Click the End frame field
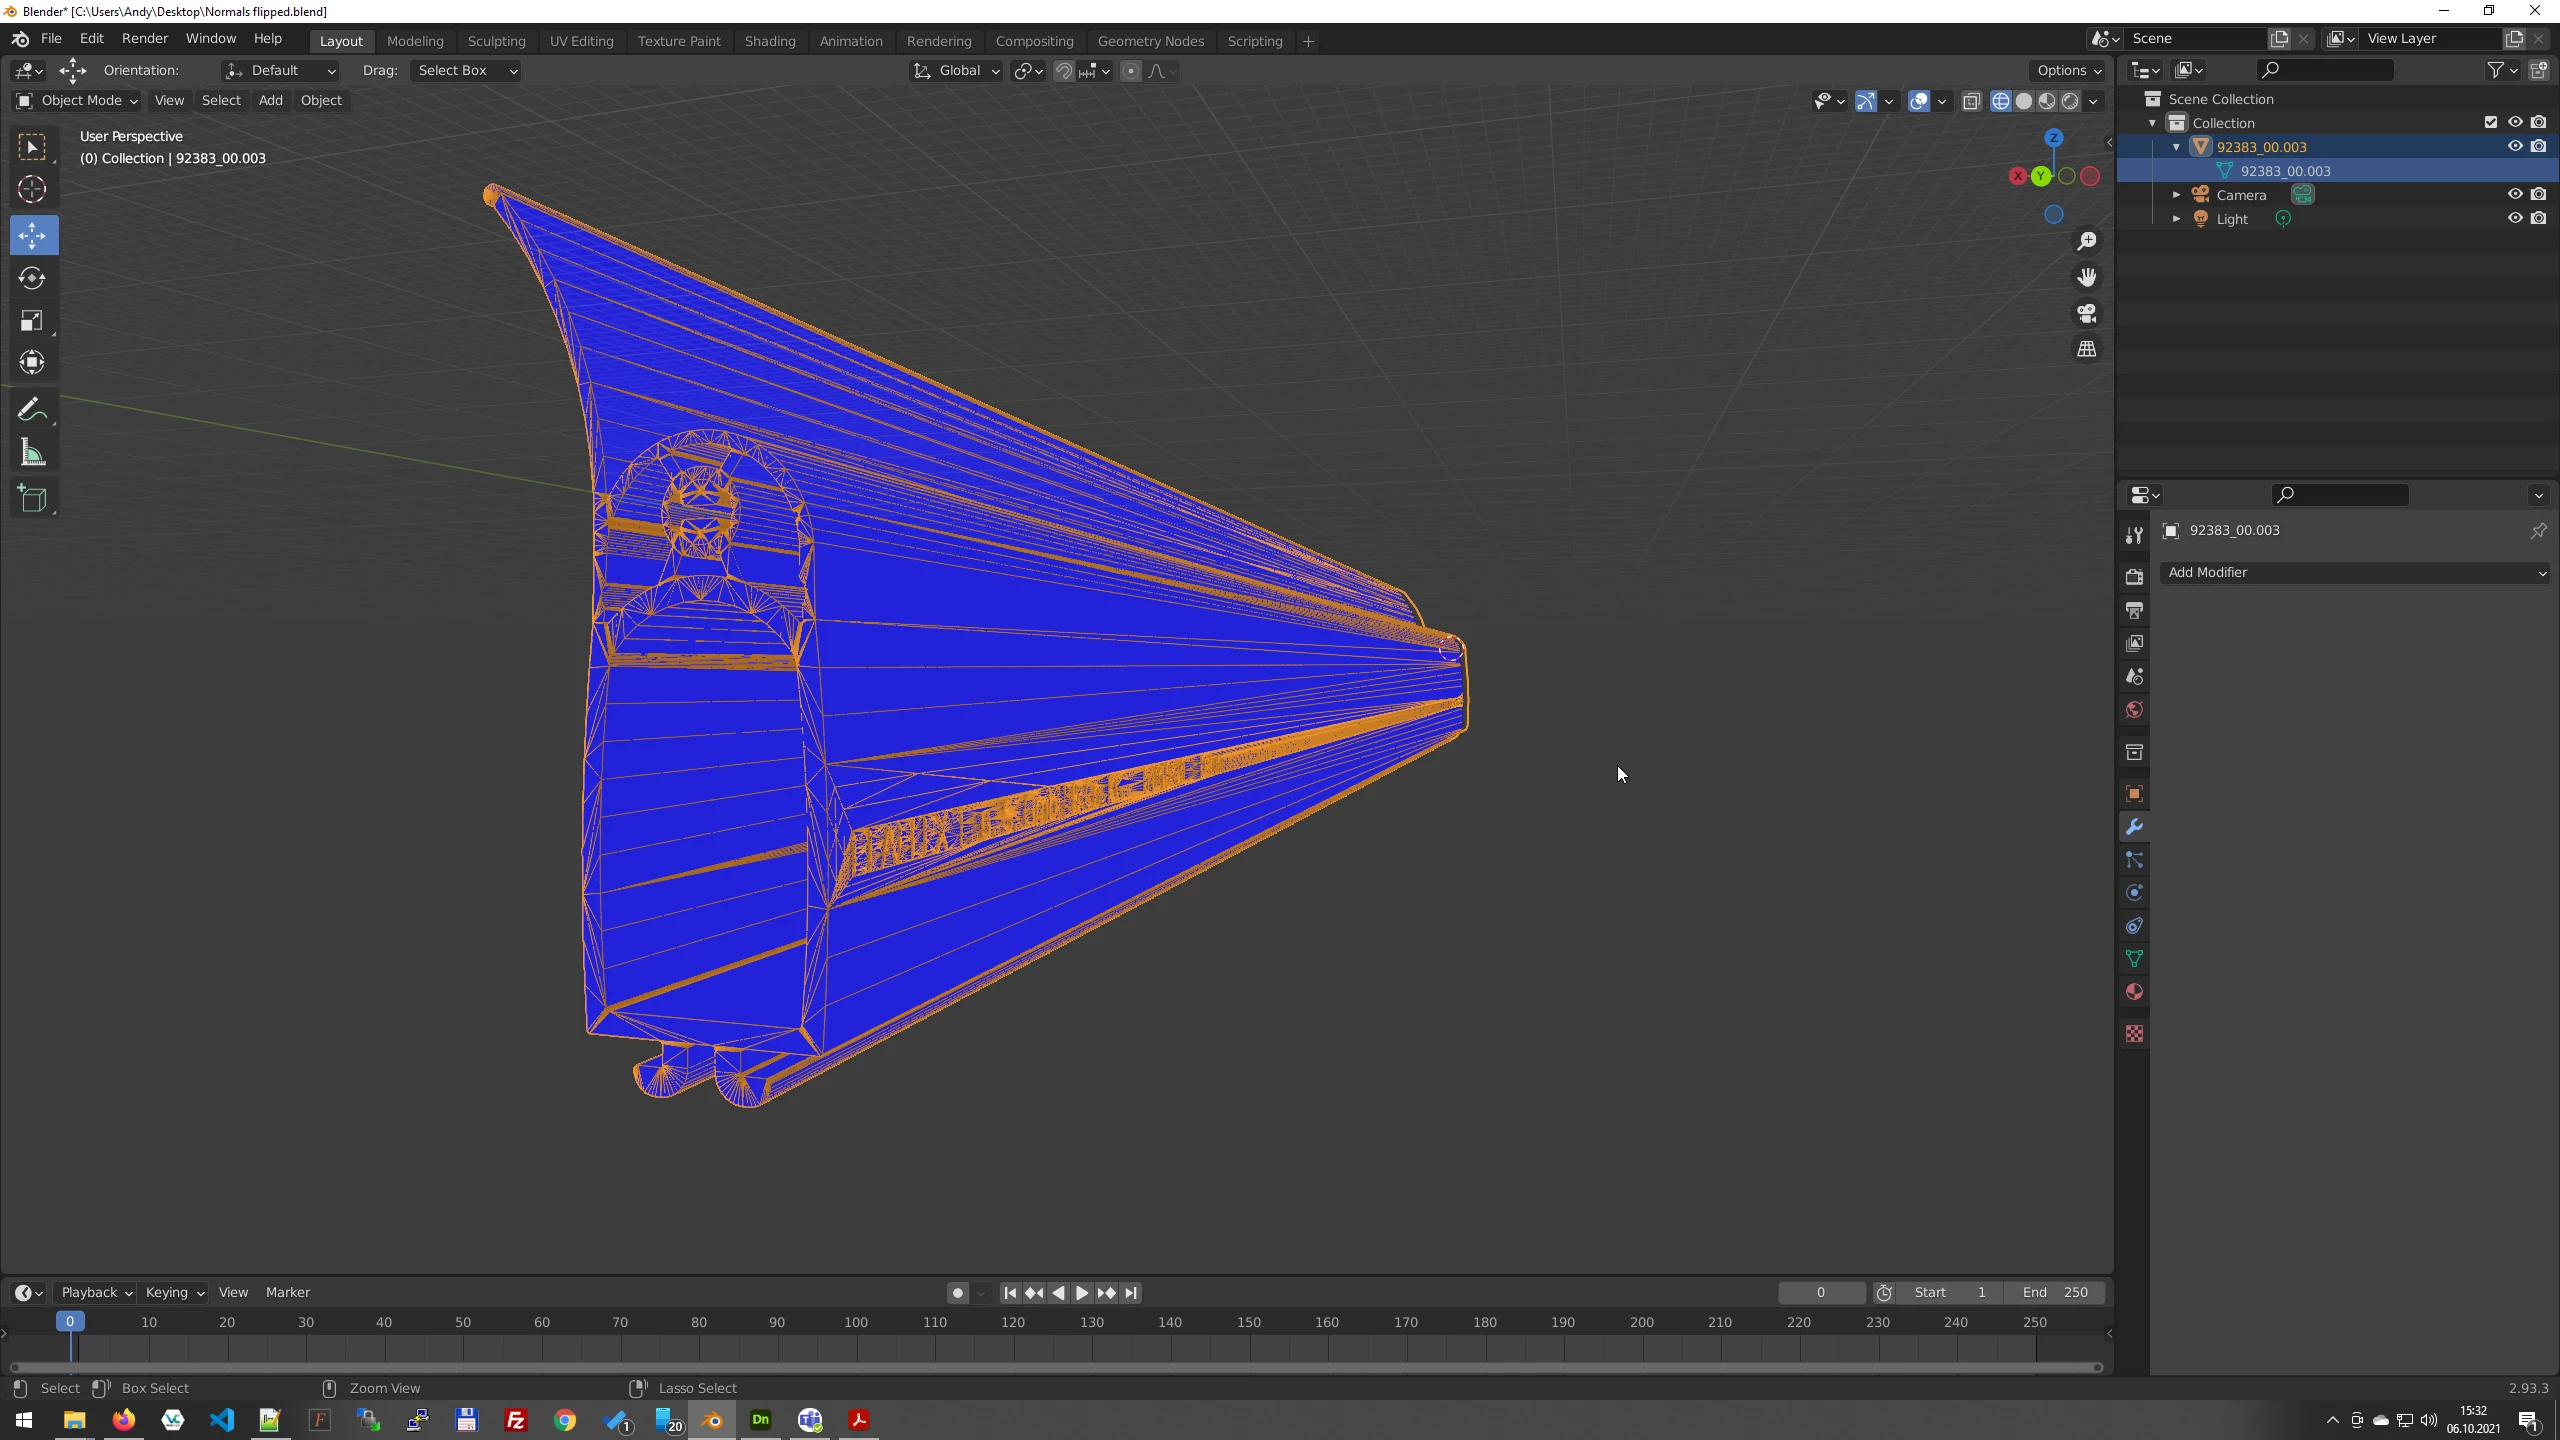 [x=2055, y=1293]
